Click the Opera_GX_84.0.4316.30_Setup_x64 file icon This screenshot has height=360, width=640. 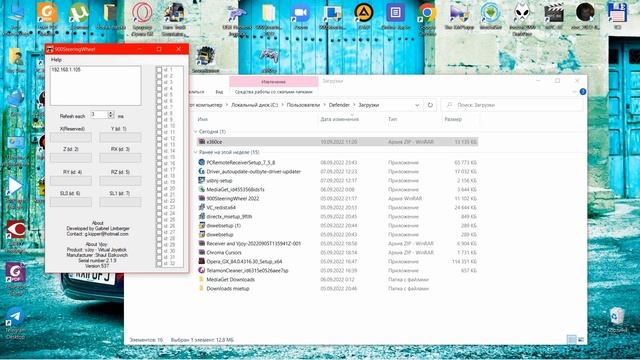pos(201,261)
